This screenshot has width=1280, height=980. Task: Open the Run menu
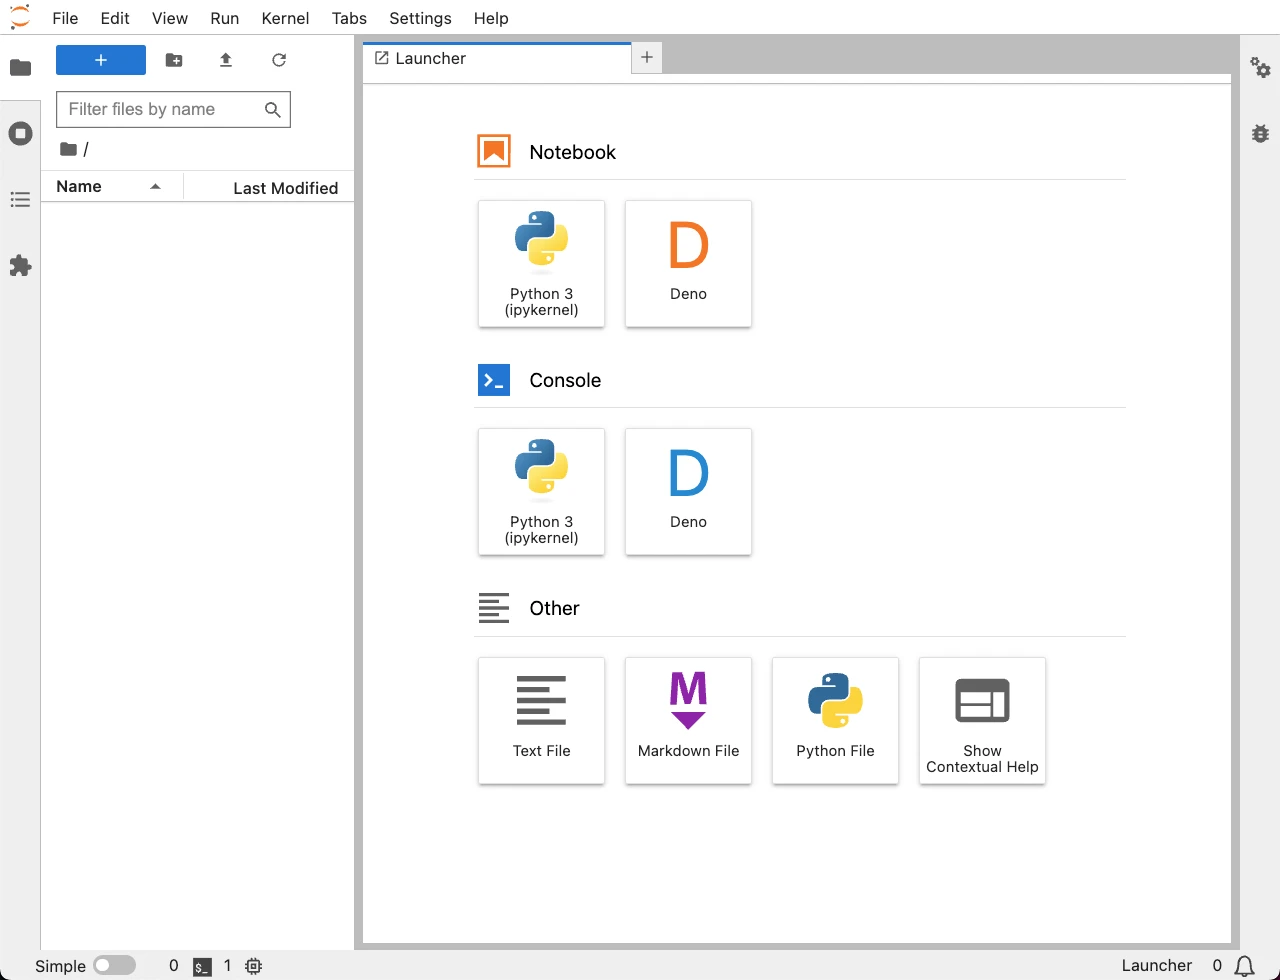click(225, 18)
